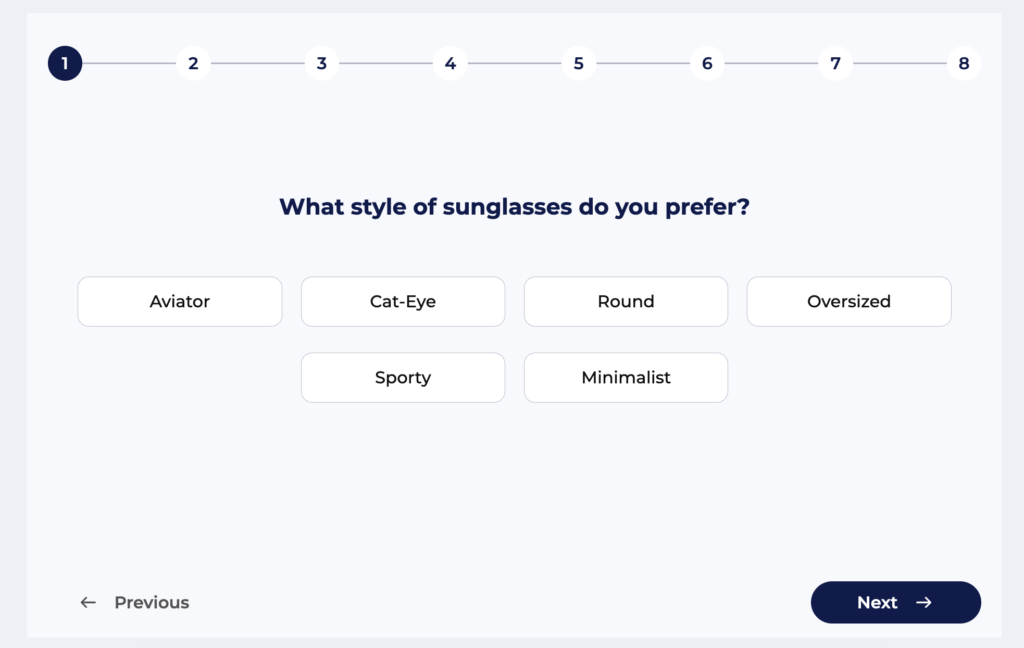Pick the Round sunglasses style

626,301
